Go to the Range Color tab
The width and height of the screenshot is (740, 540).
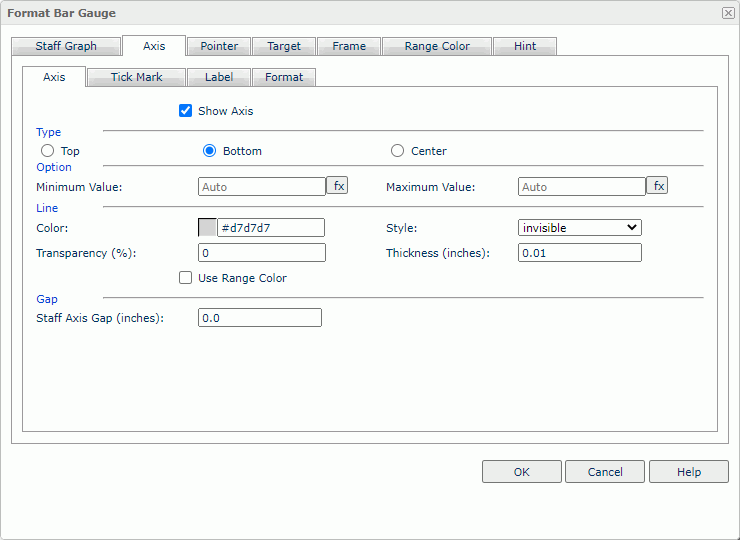tap(437, 46)
